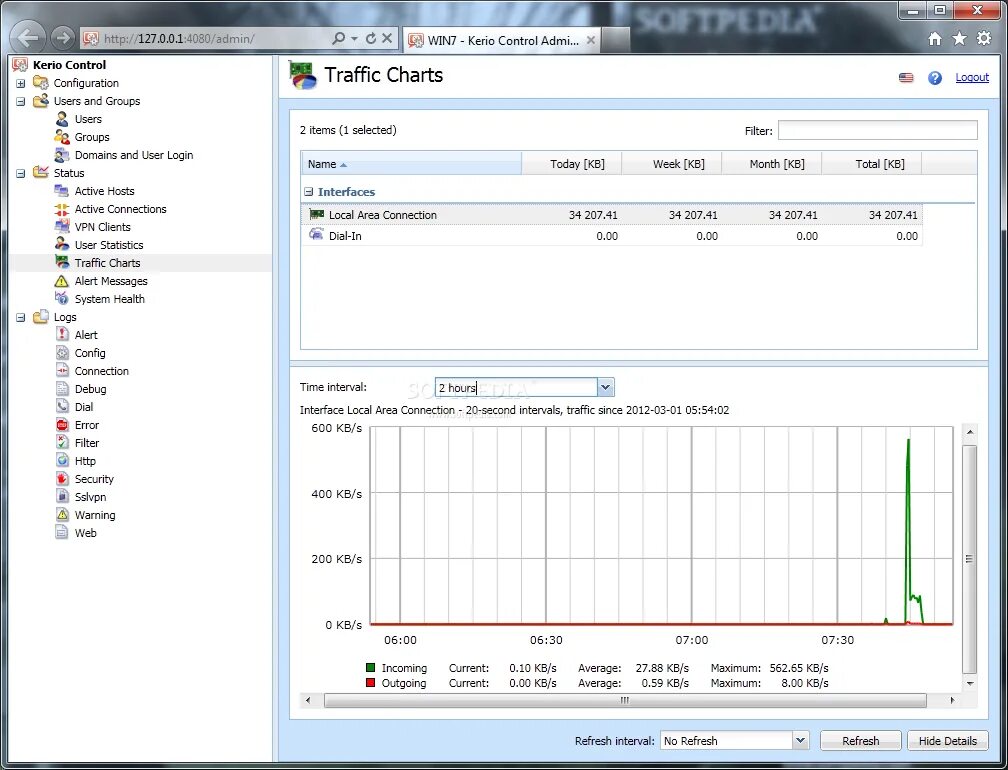Click the Refresh button
This screenshot has height=770, width=1008.
860,740
